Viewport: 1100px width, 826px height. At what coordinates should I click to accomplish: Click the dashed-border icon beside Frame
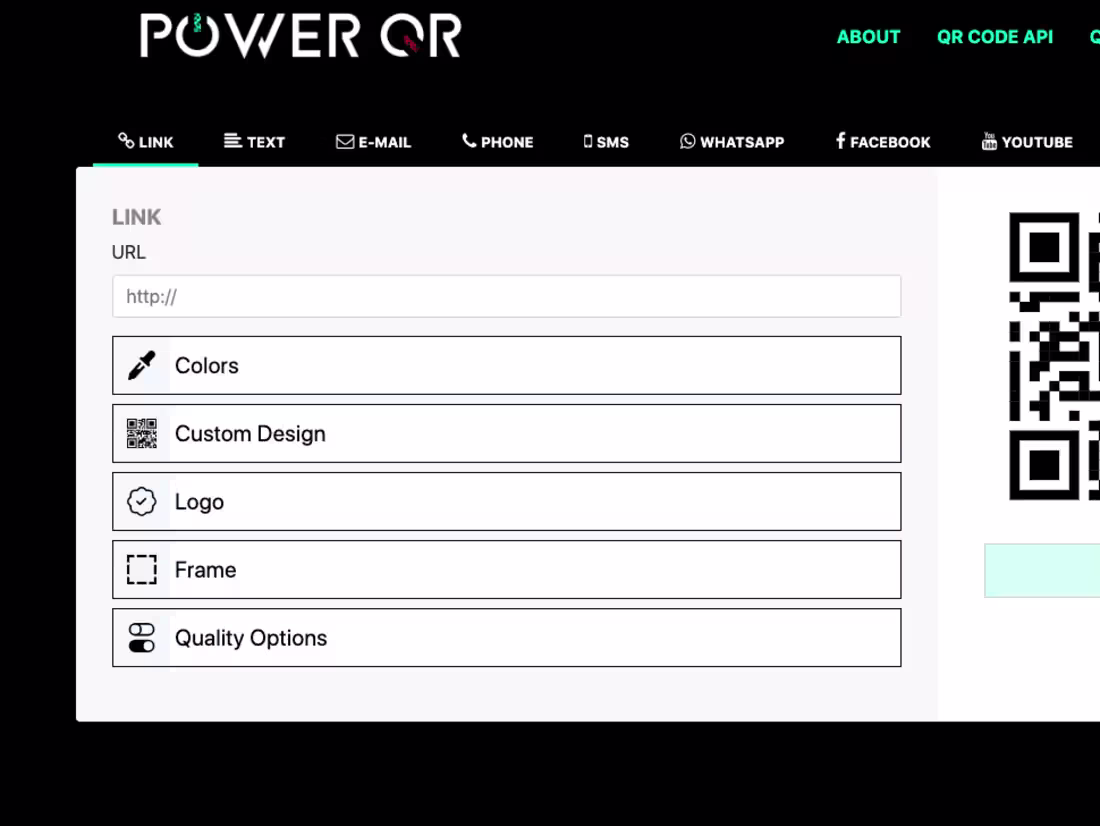click(x=141, y=569)
